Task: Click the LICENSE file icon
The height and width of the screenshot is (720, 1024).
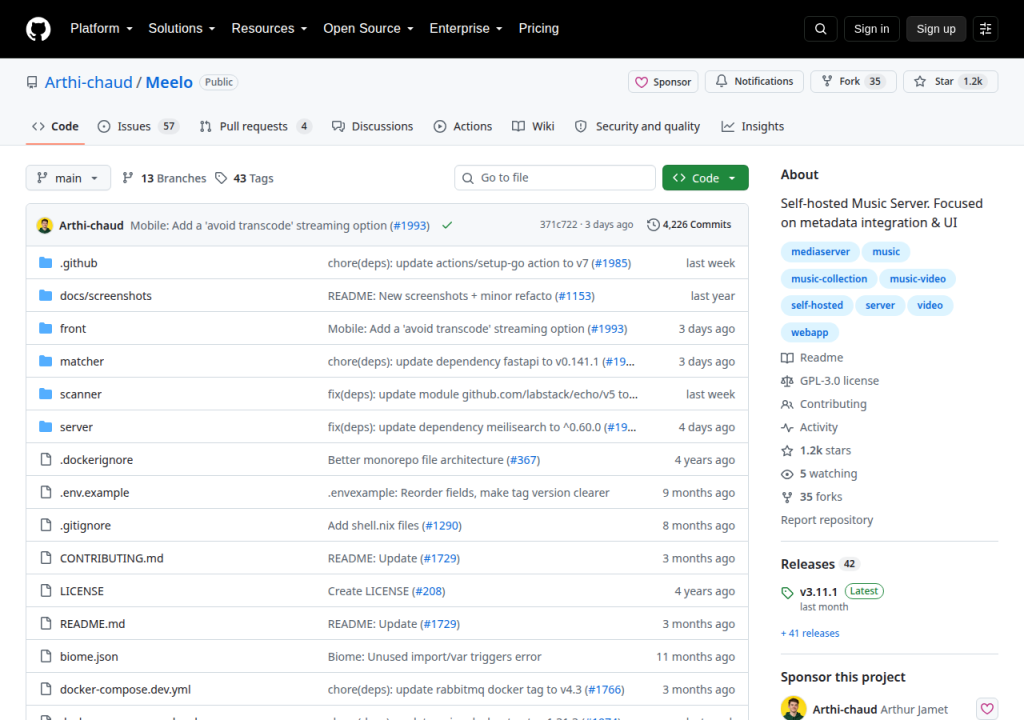Action: (46, 591)
